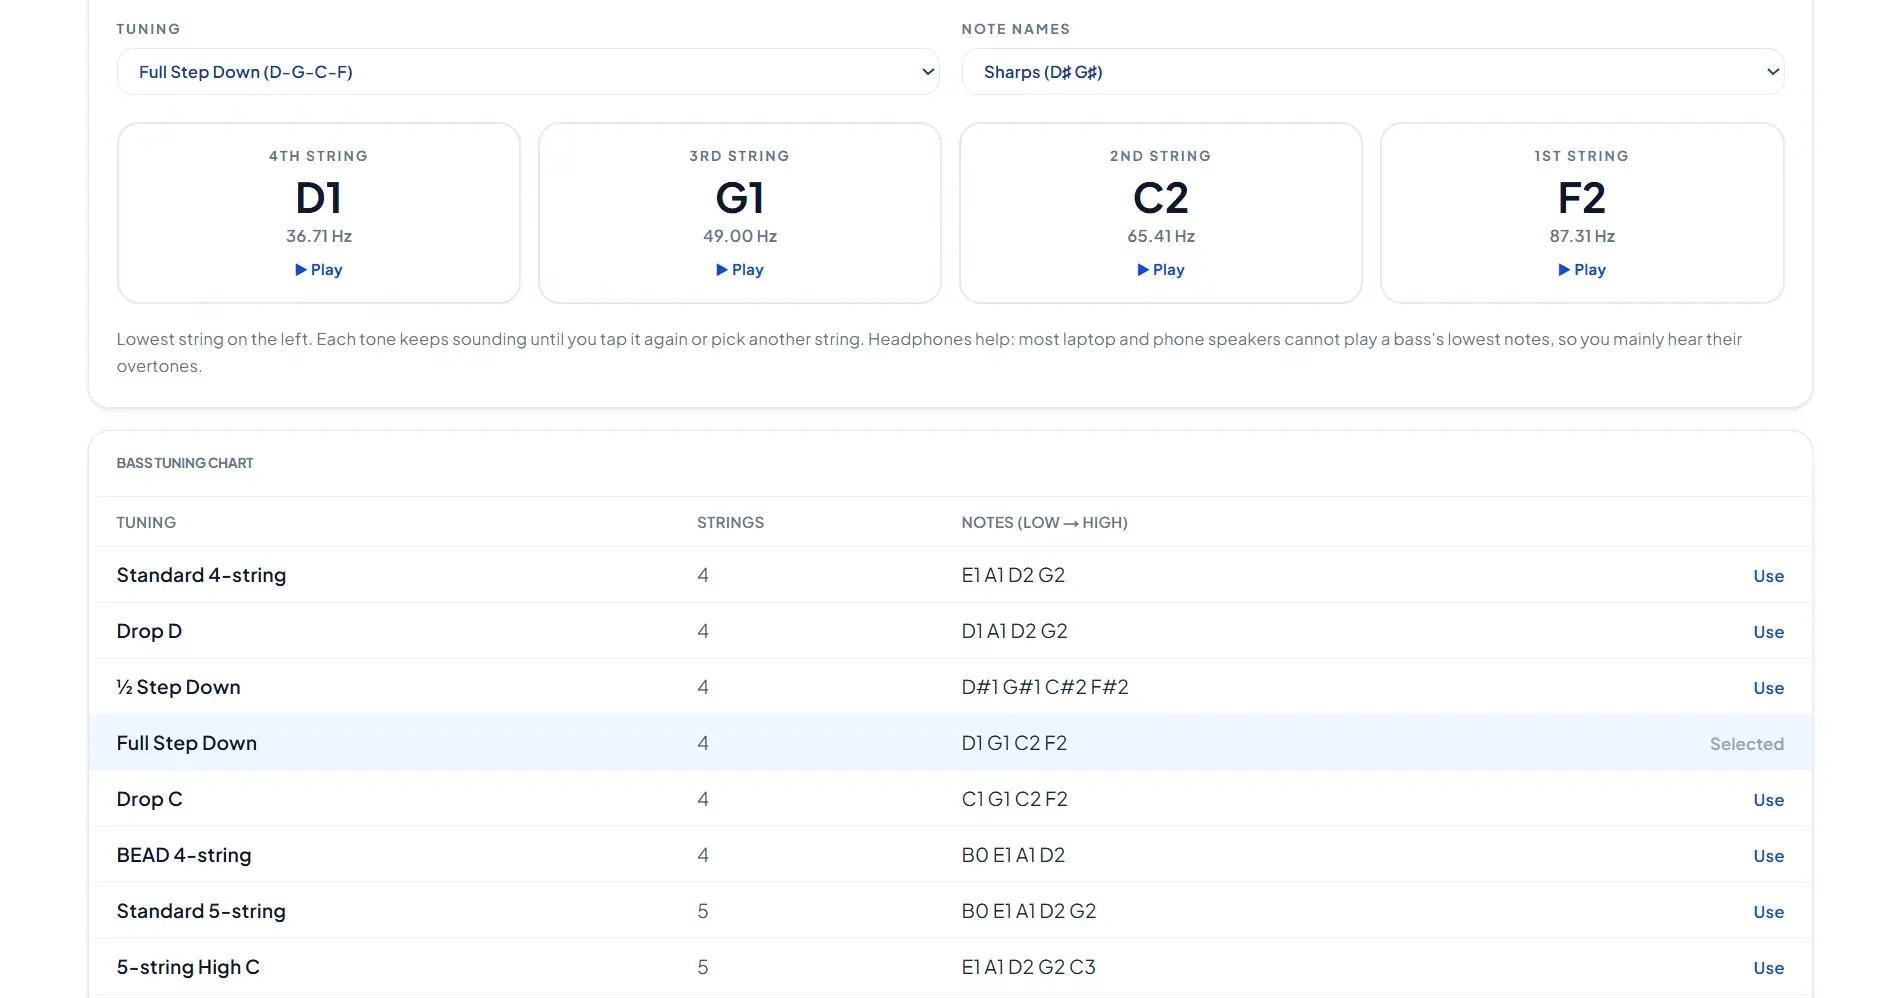Use the 5-string High C tuning

point(1768,968)
